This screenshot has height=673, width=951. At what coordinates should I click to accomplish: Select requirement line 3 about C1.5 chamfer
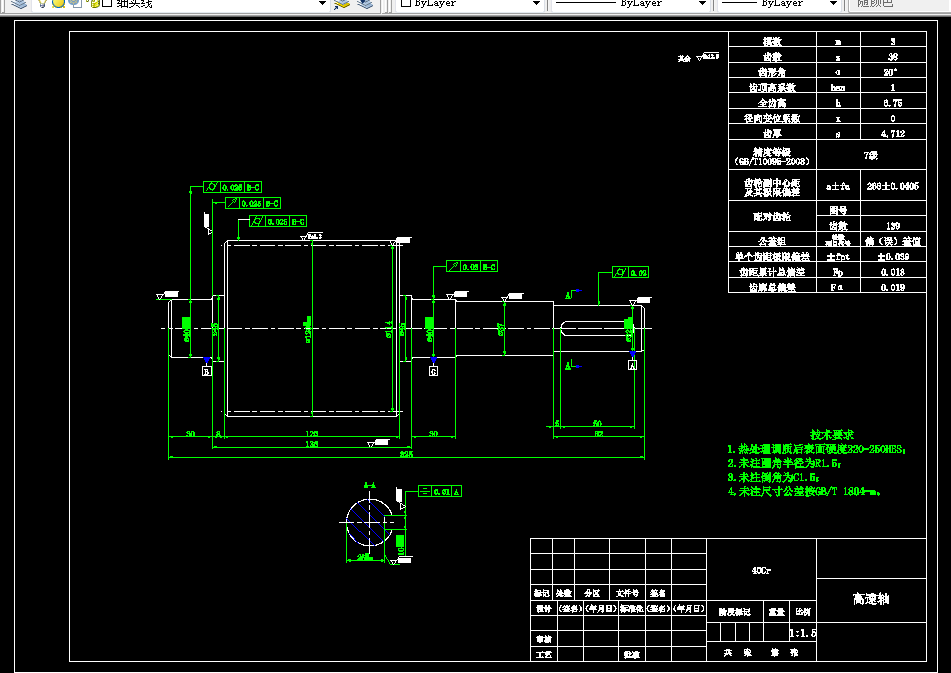pyautogui.click(x=773, y=477)
